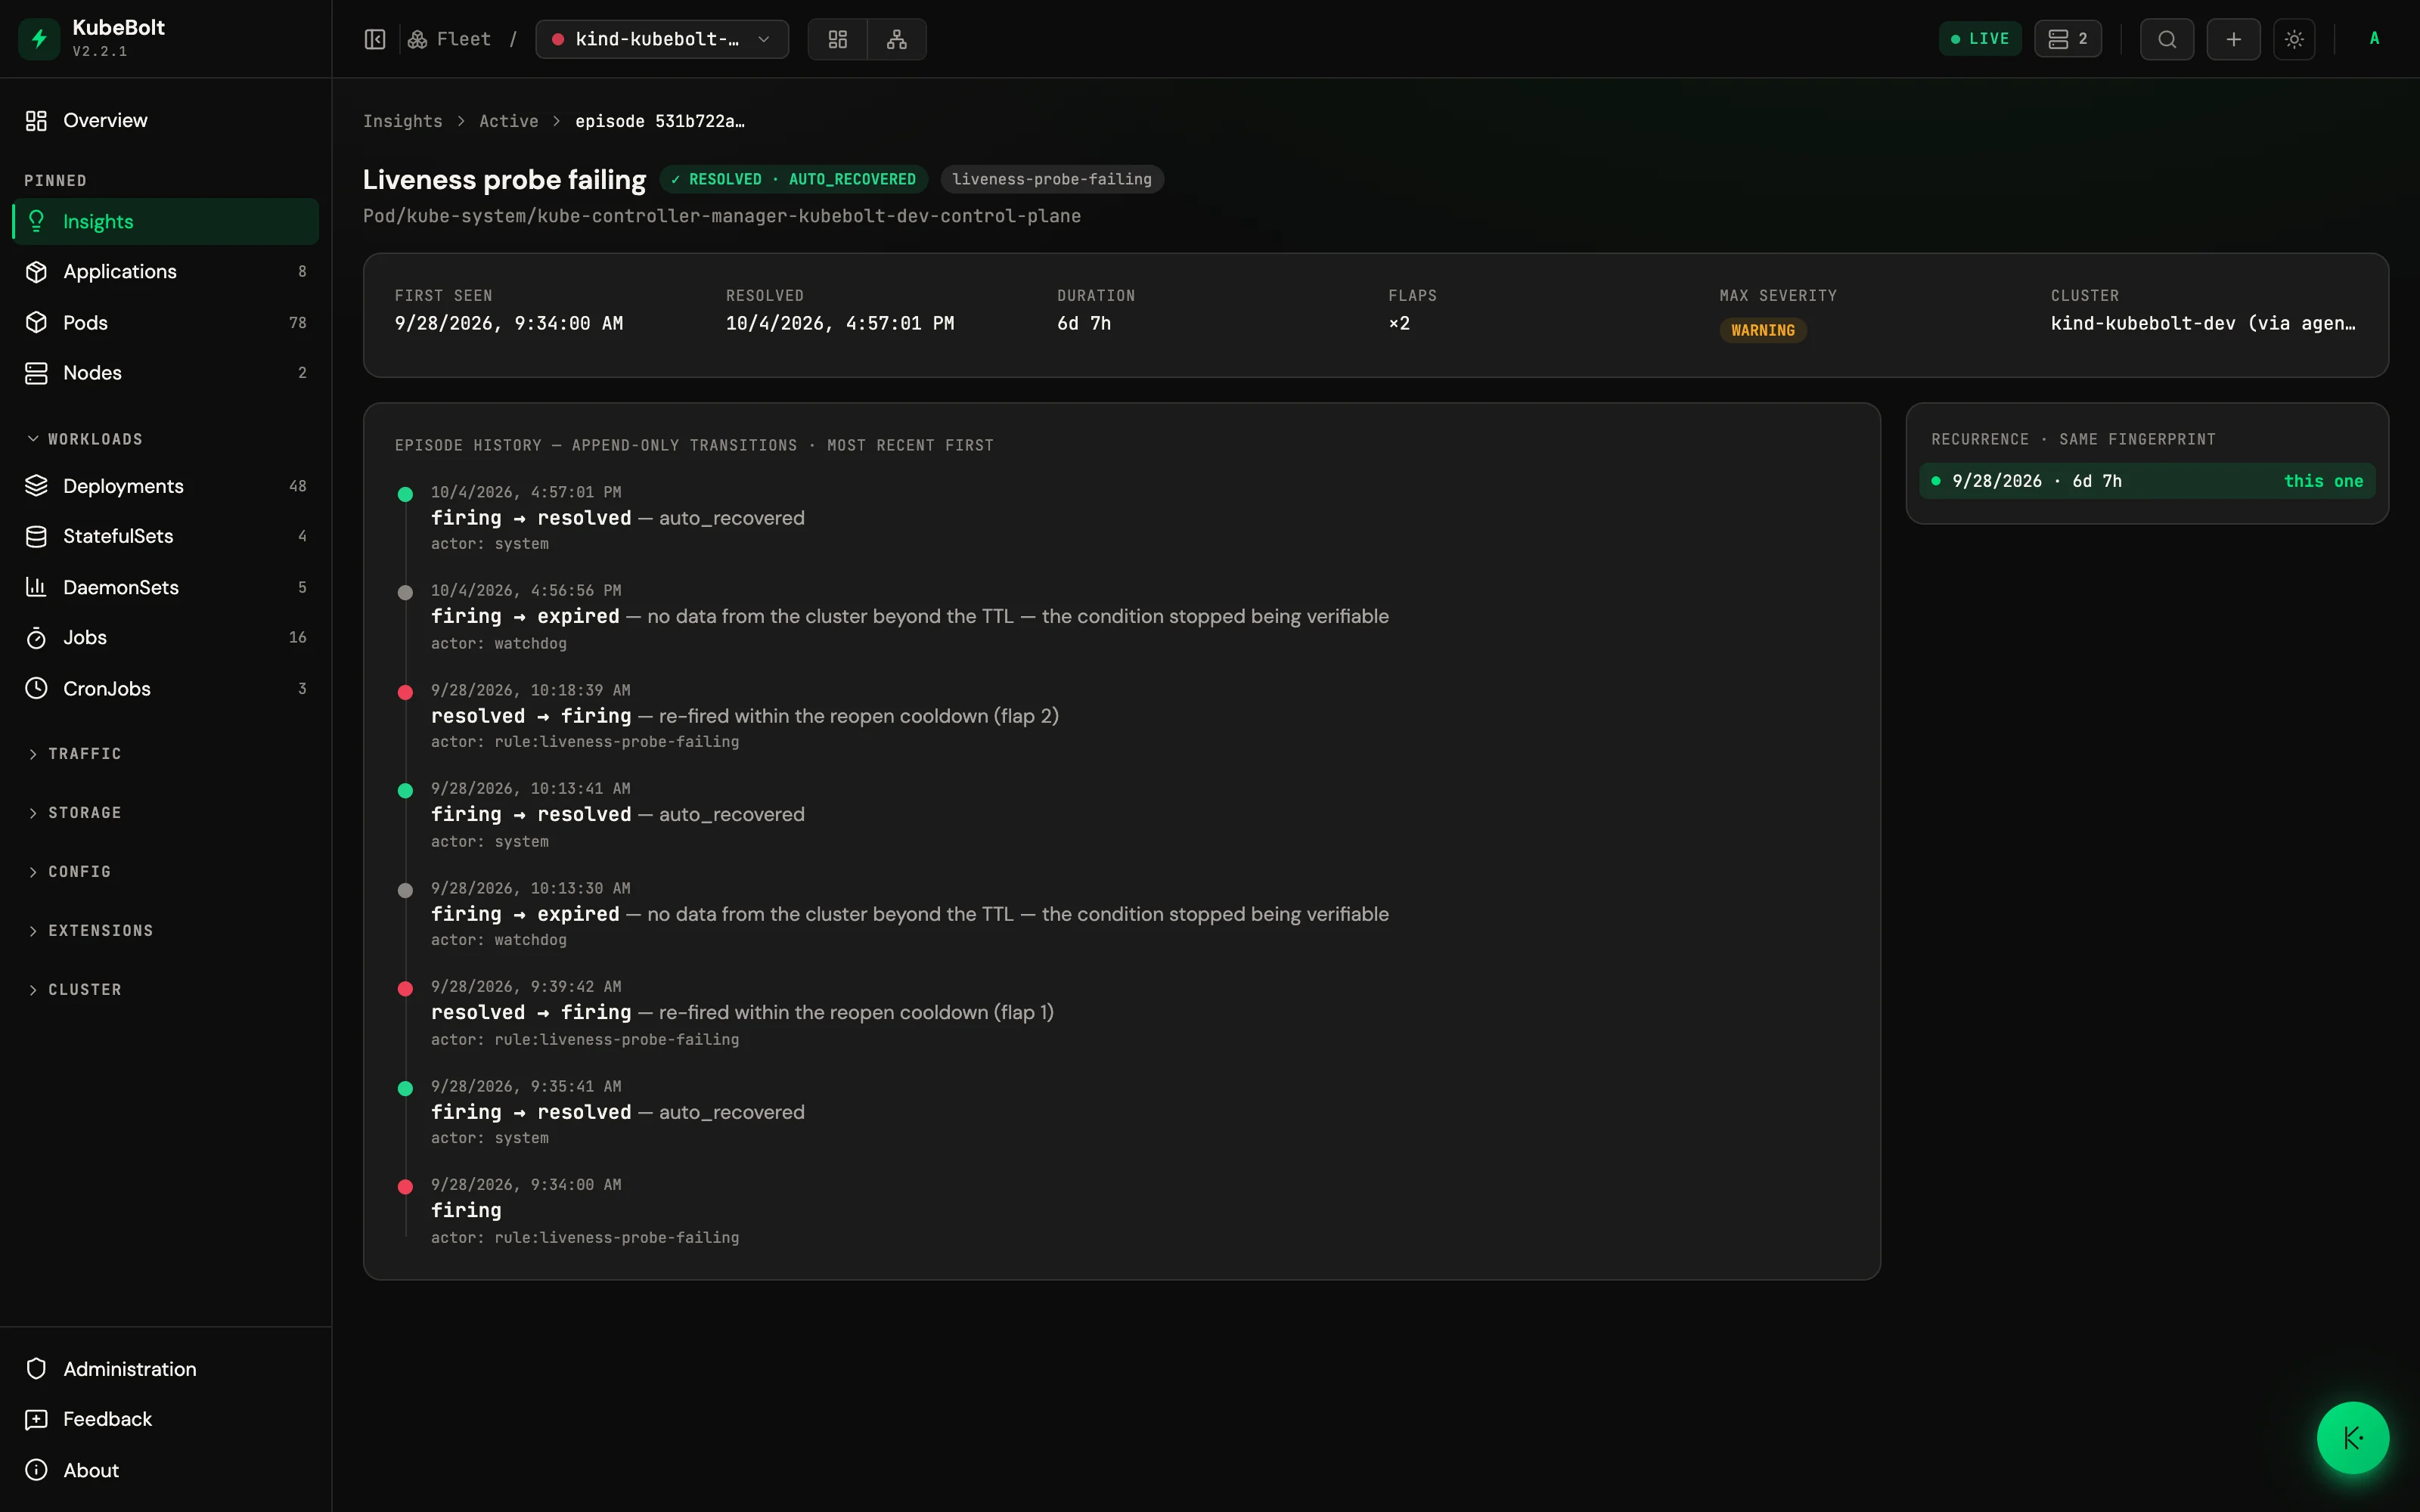Collapse the sidebar panel icon

pos(375,39)
